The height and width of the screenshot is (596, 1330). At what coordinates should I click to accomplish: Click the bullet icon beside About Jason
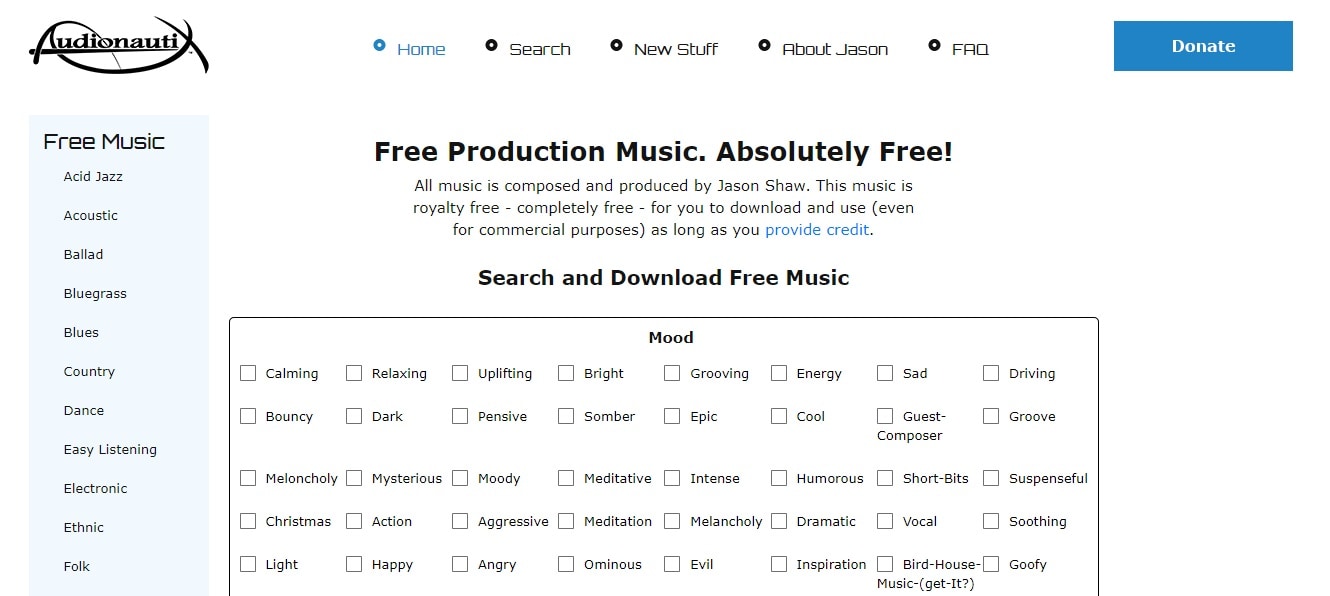[x=764, y=45]
